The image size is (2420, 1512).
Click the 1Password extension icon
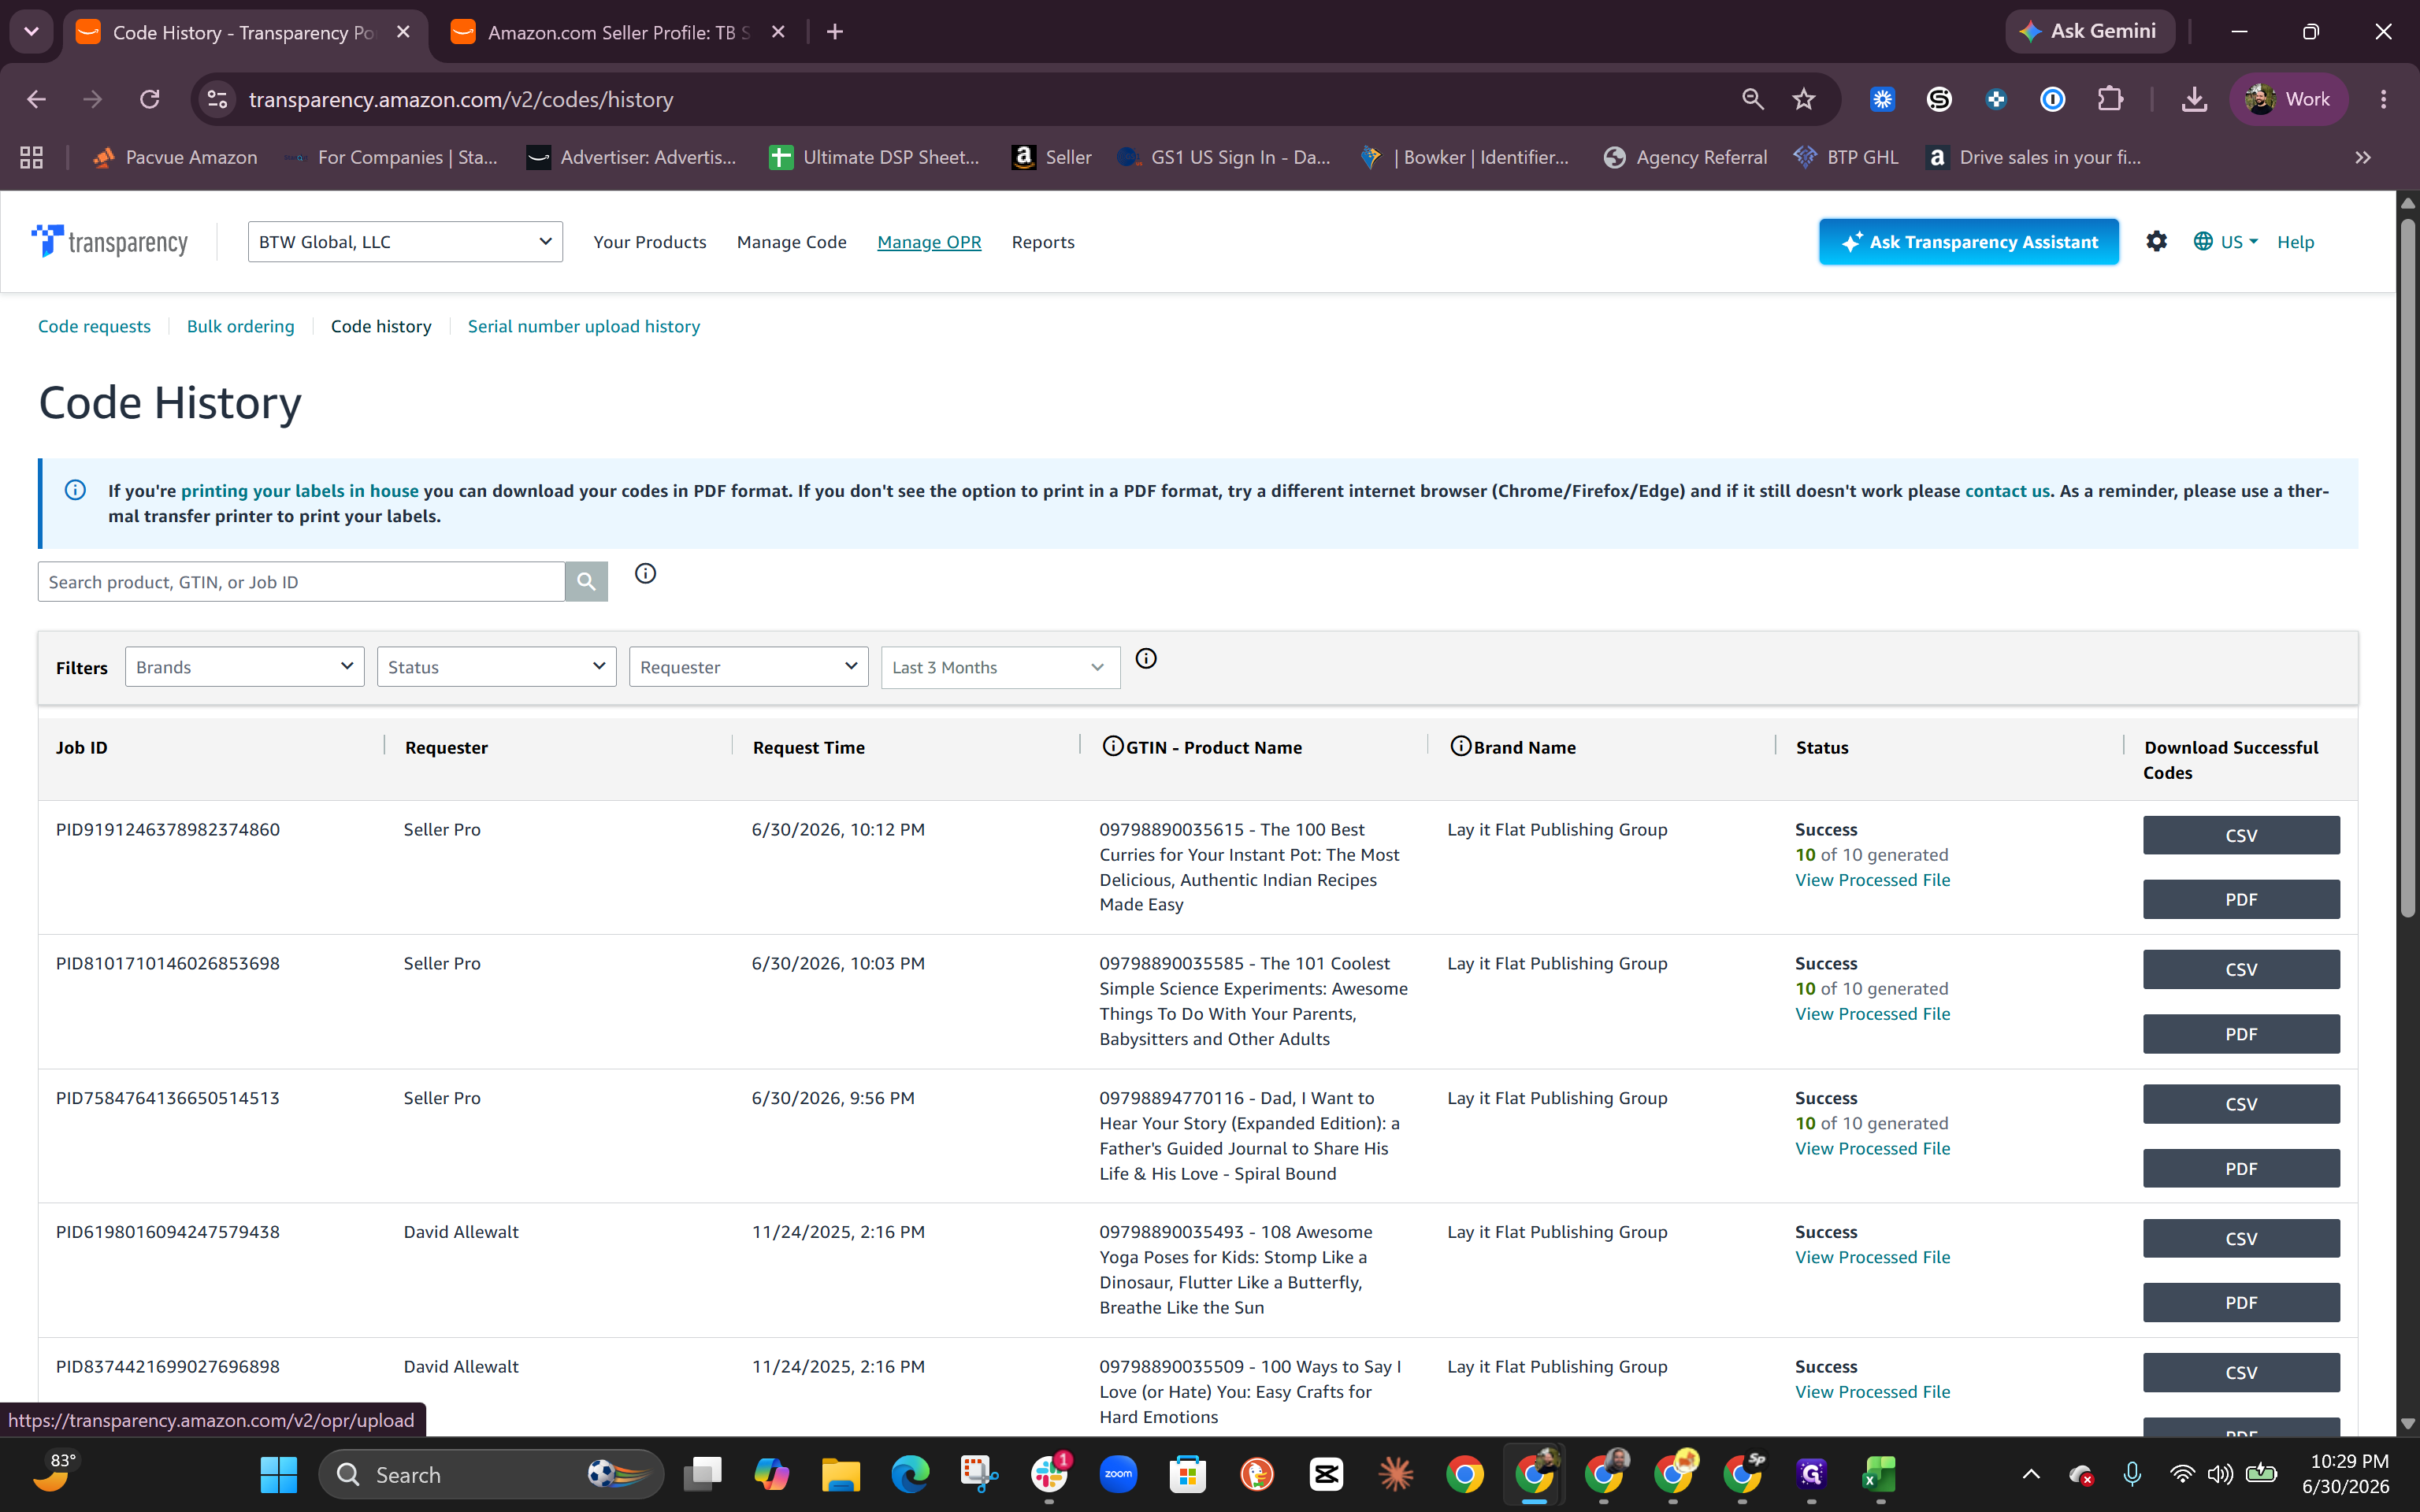click(2052, 99)
